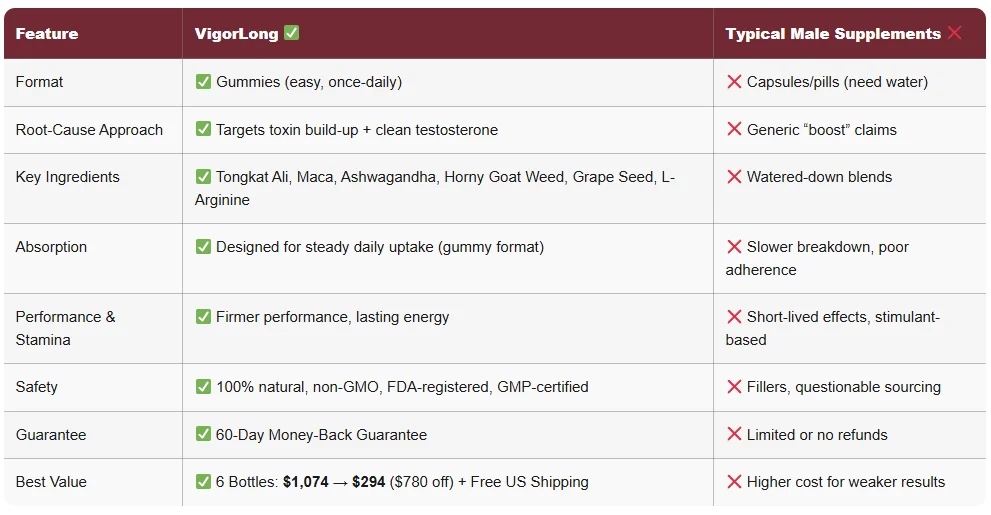Click the Typical Male Supplements header text

coord(833,34)
